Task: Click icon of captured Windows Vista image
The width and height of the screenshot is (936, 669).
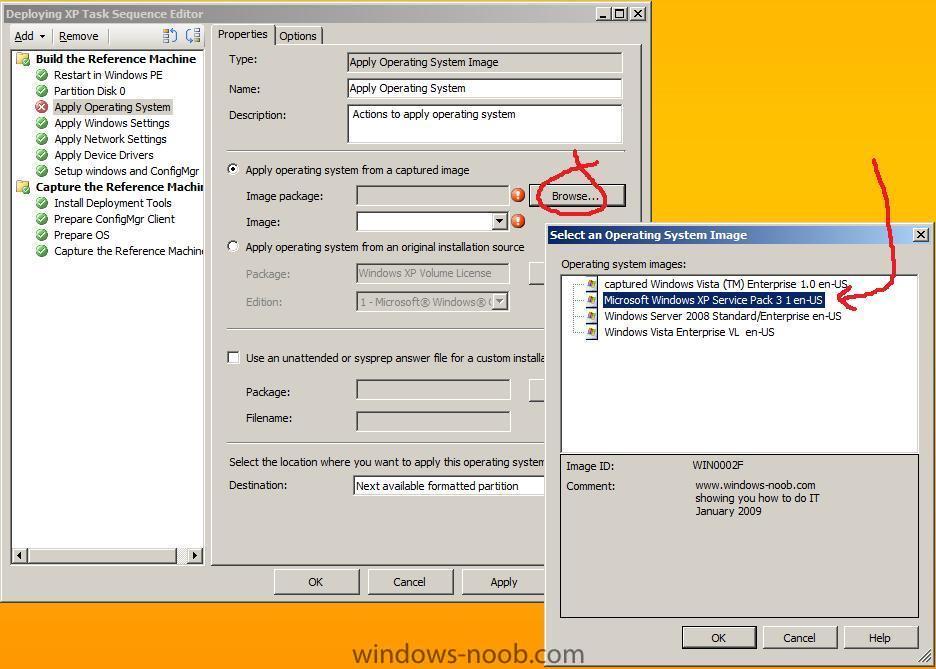Action: click(591, 284)
